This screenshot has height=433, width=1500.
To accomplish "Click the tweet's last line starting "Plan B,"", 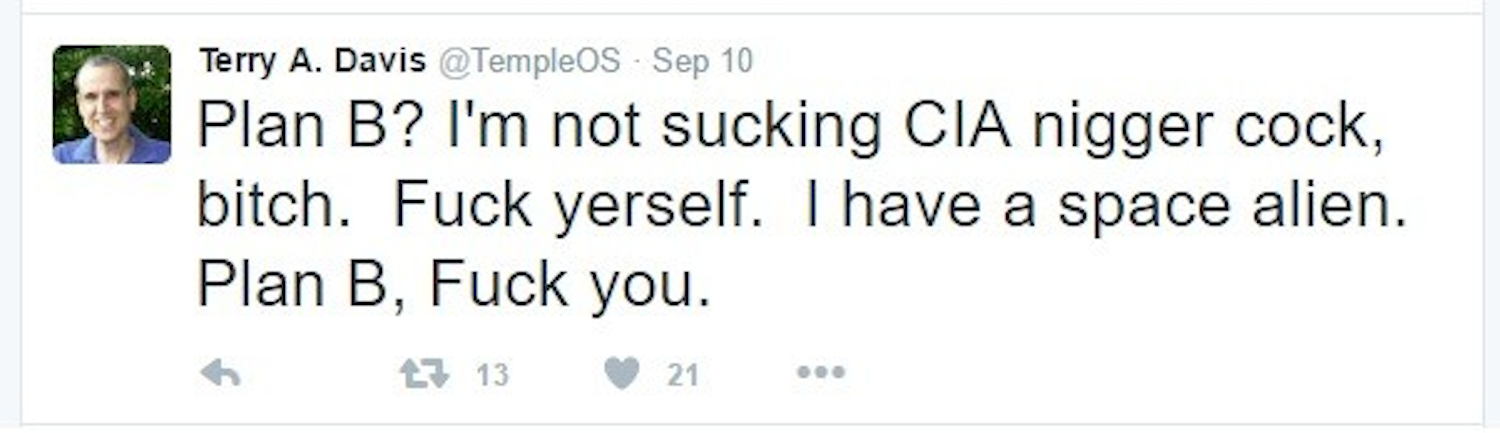I will pos(453,285).
